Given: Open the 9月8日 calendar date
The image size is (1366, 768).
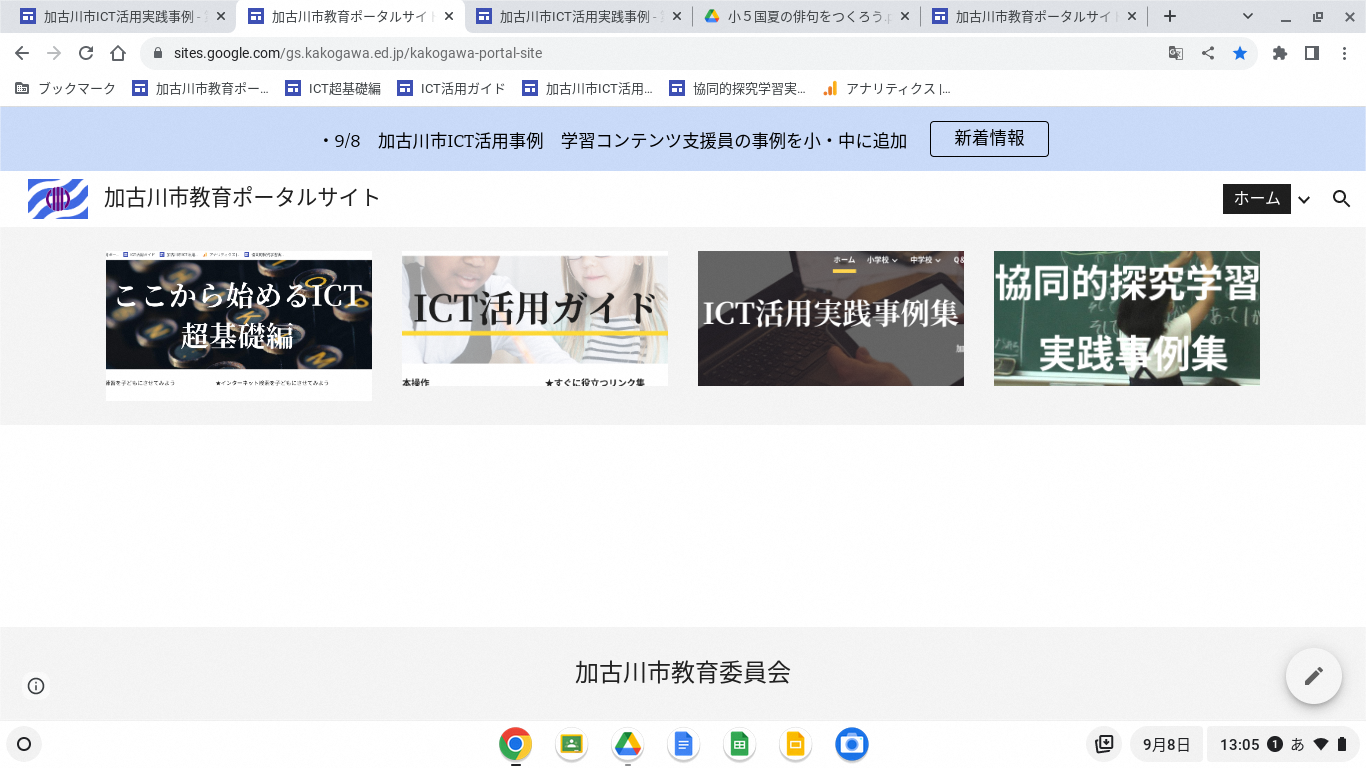Looking at the screenshot, I should coord(1166,744).
